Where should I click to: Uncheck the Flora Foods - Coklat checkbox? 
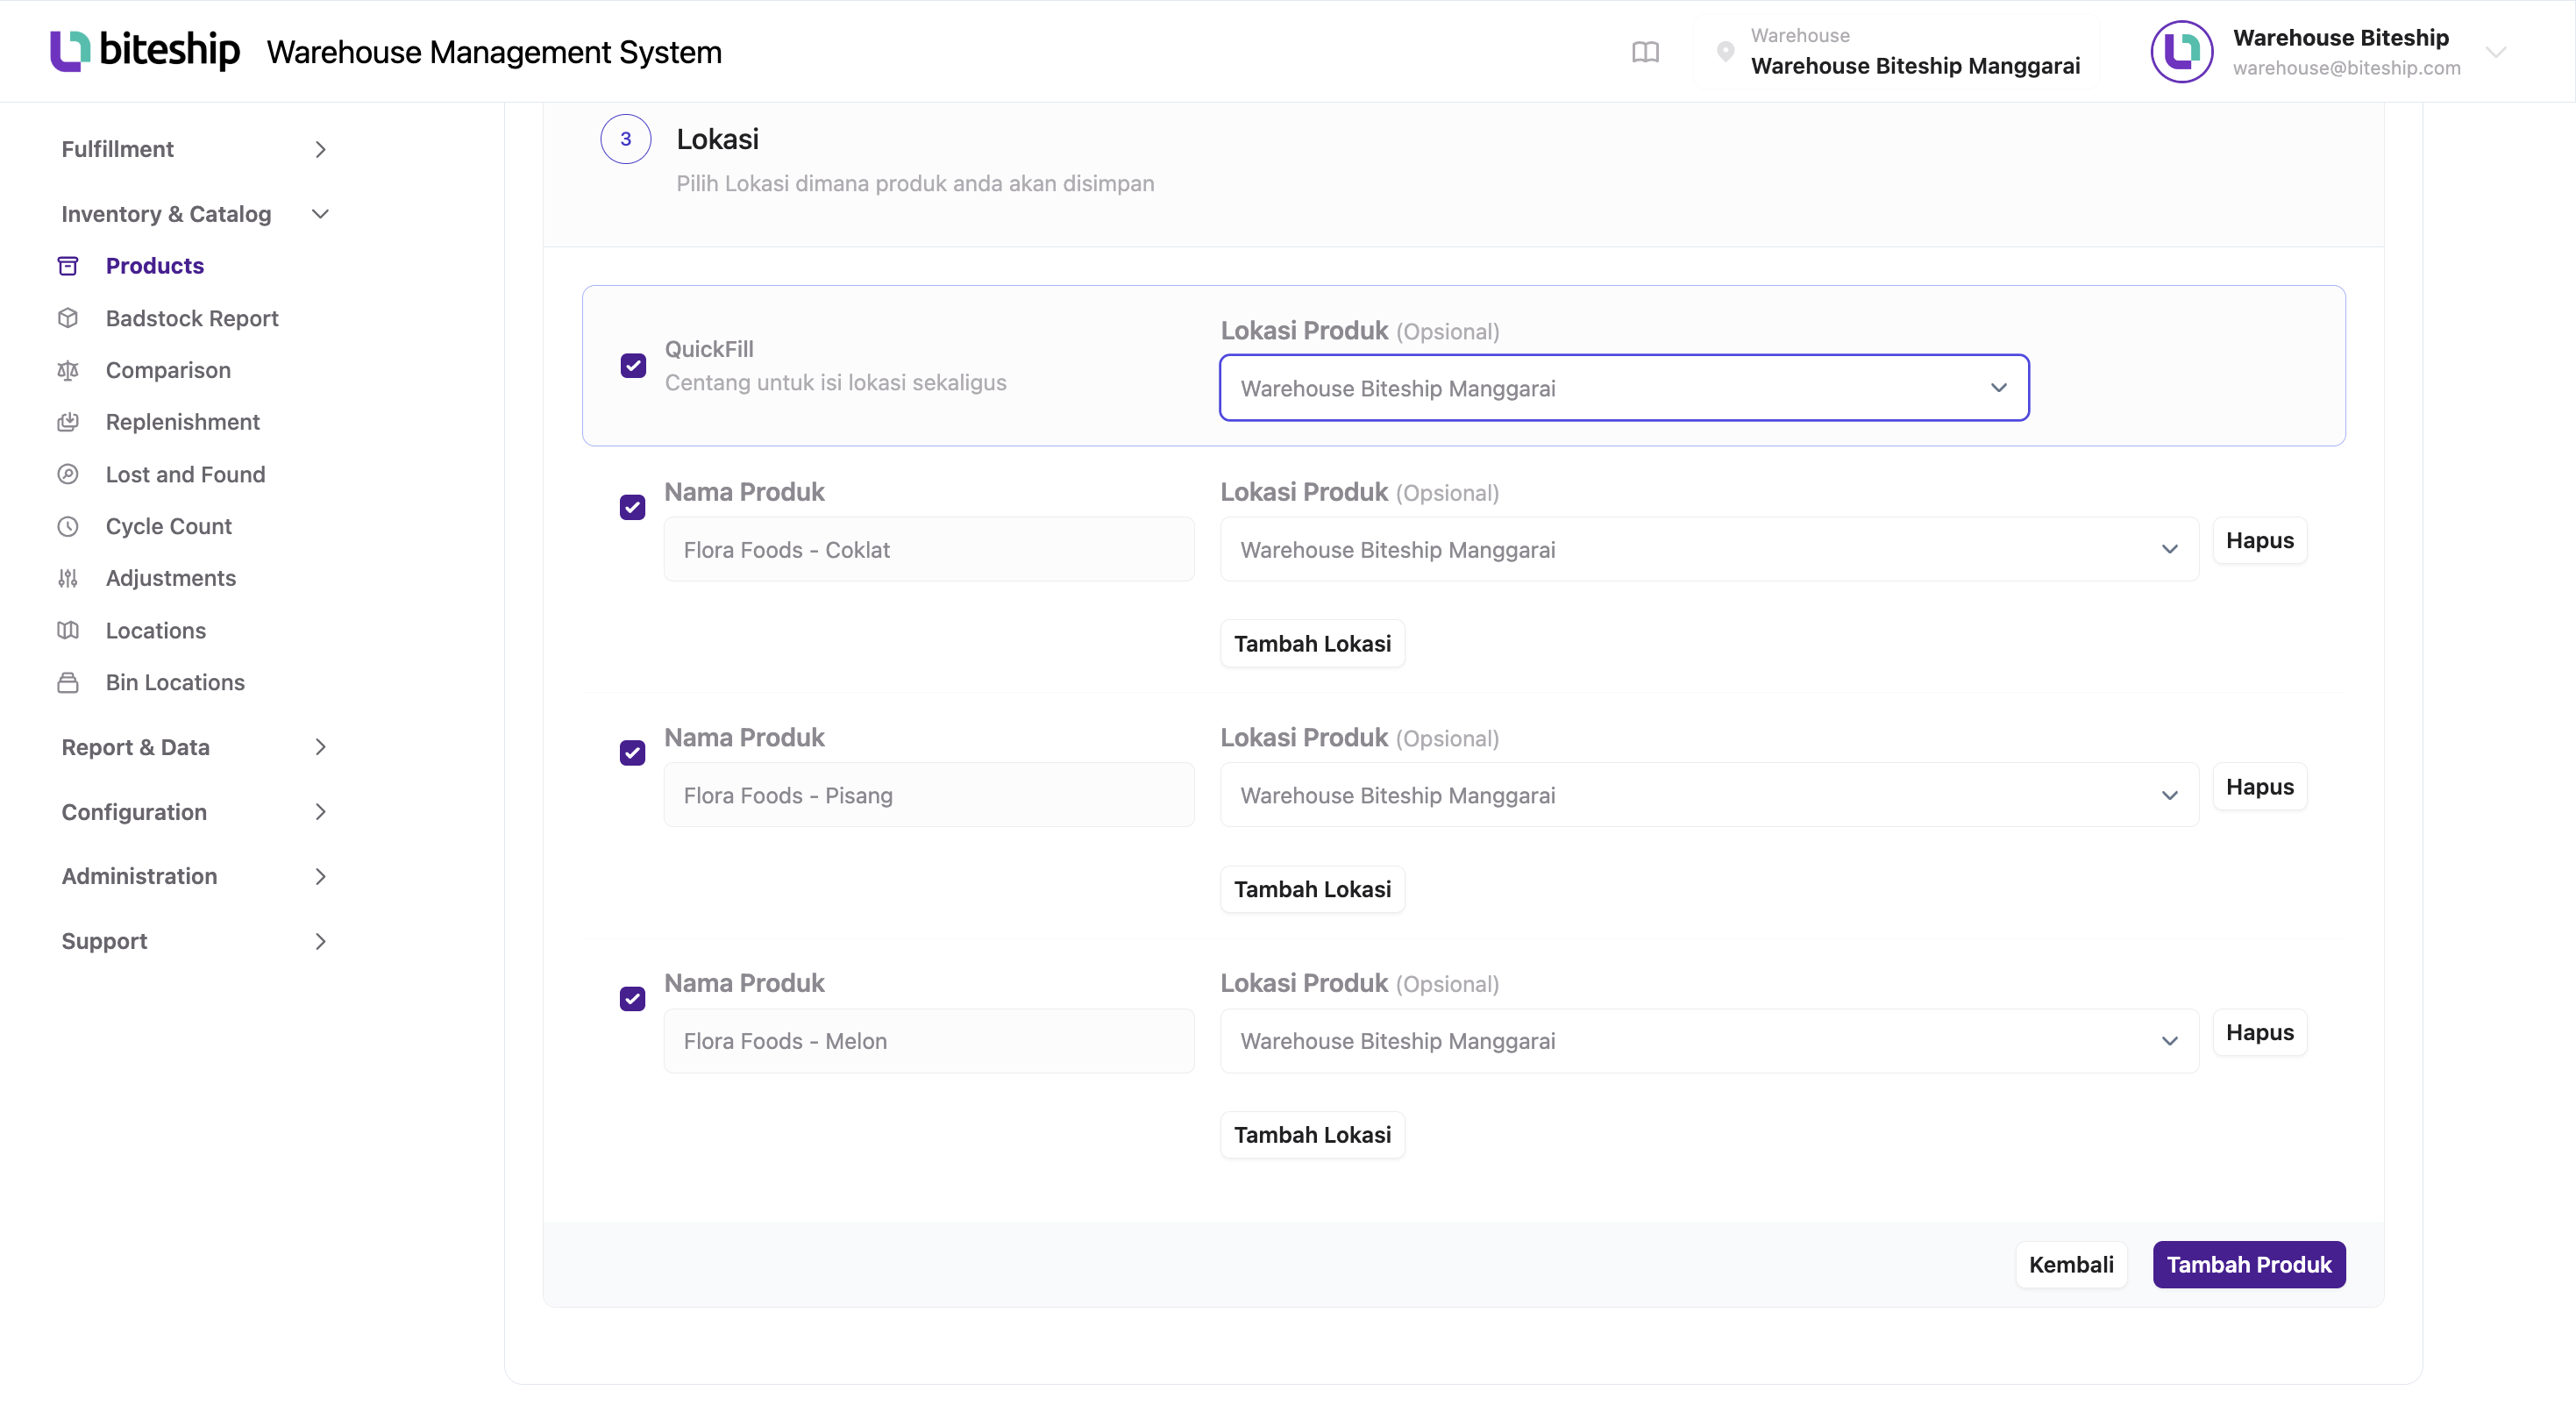pyautogui.click(x=633, y=507)
